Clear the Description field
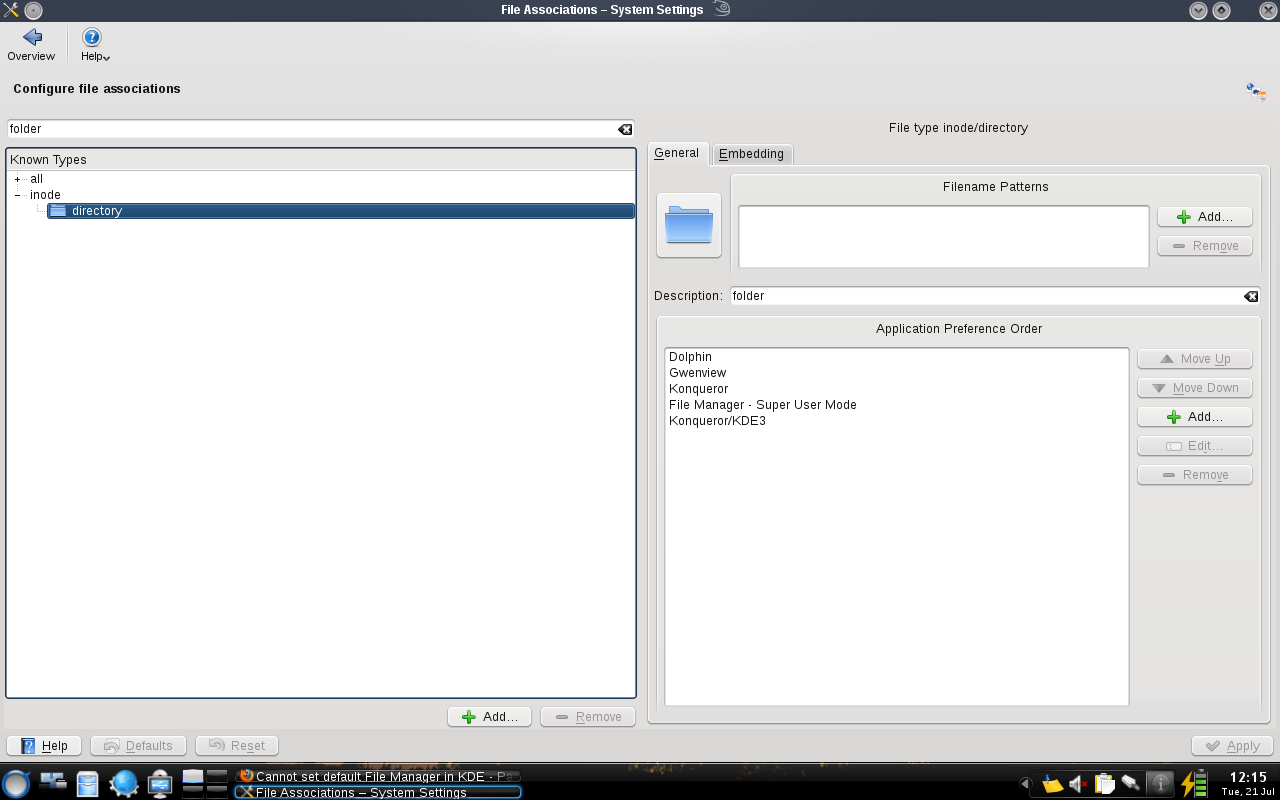 coord(1251,296)
